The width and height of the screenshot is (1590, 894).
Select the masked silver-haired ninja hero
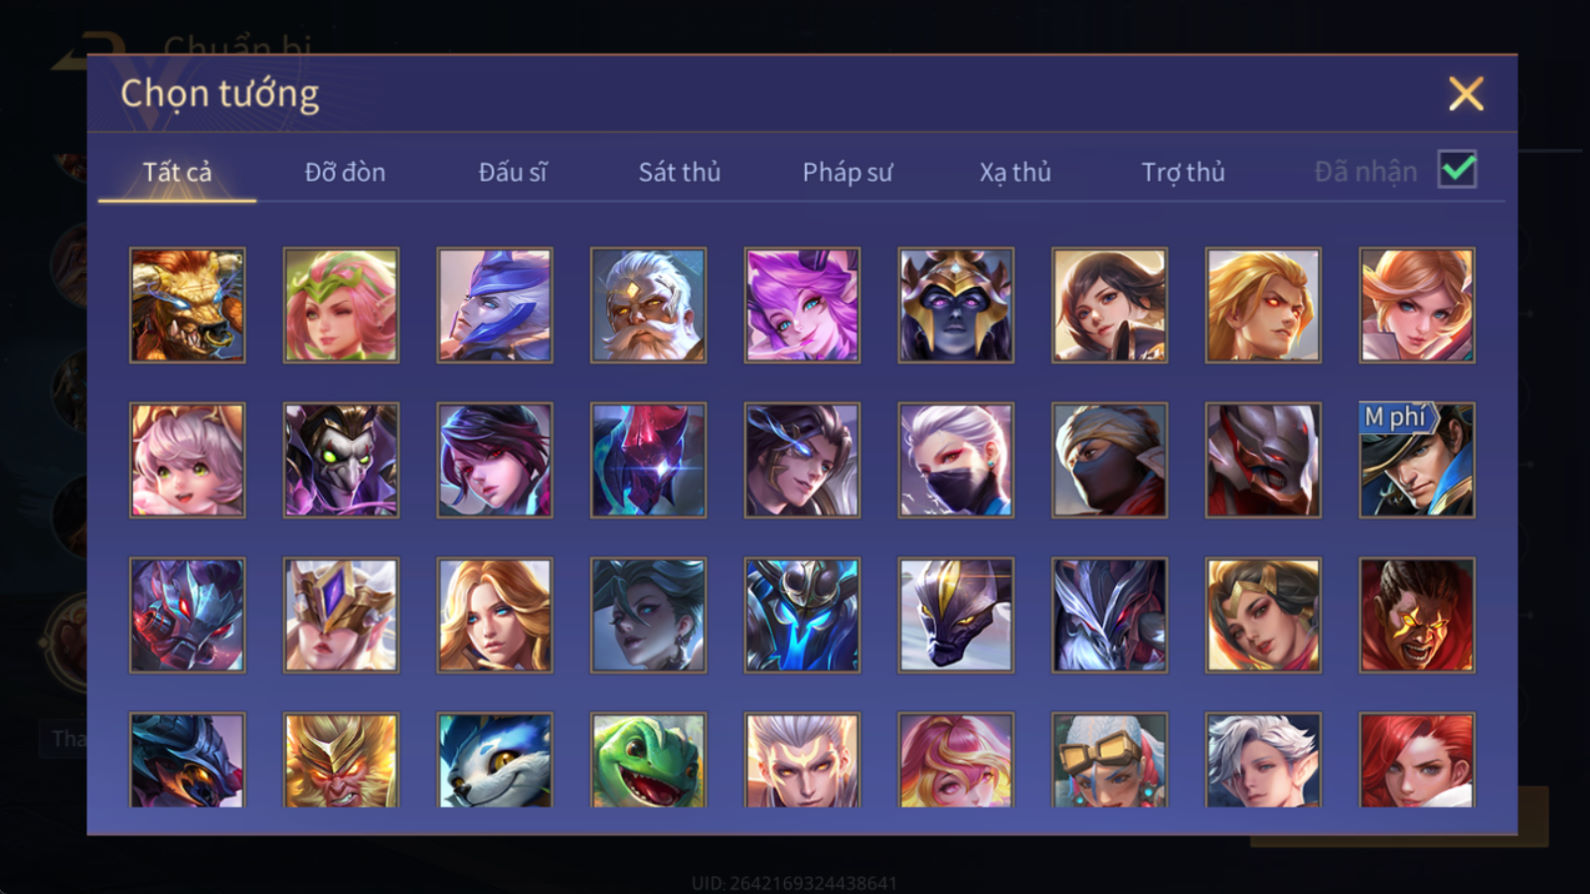click(x=956, y=460)
